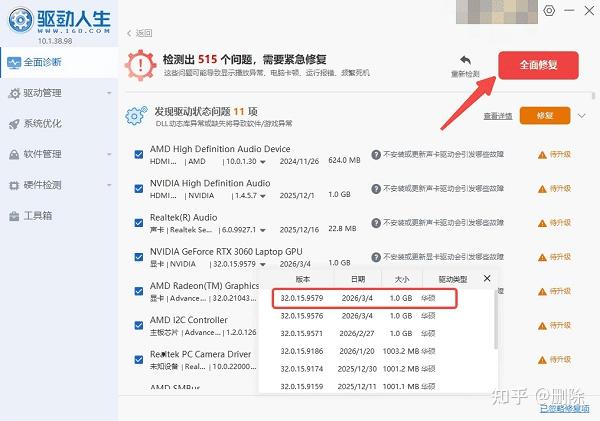This screenshot has height=421, width=600.
Task: Click the 日期 column header in popup
Action: tap(358, 279)
